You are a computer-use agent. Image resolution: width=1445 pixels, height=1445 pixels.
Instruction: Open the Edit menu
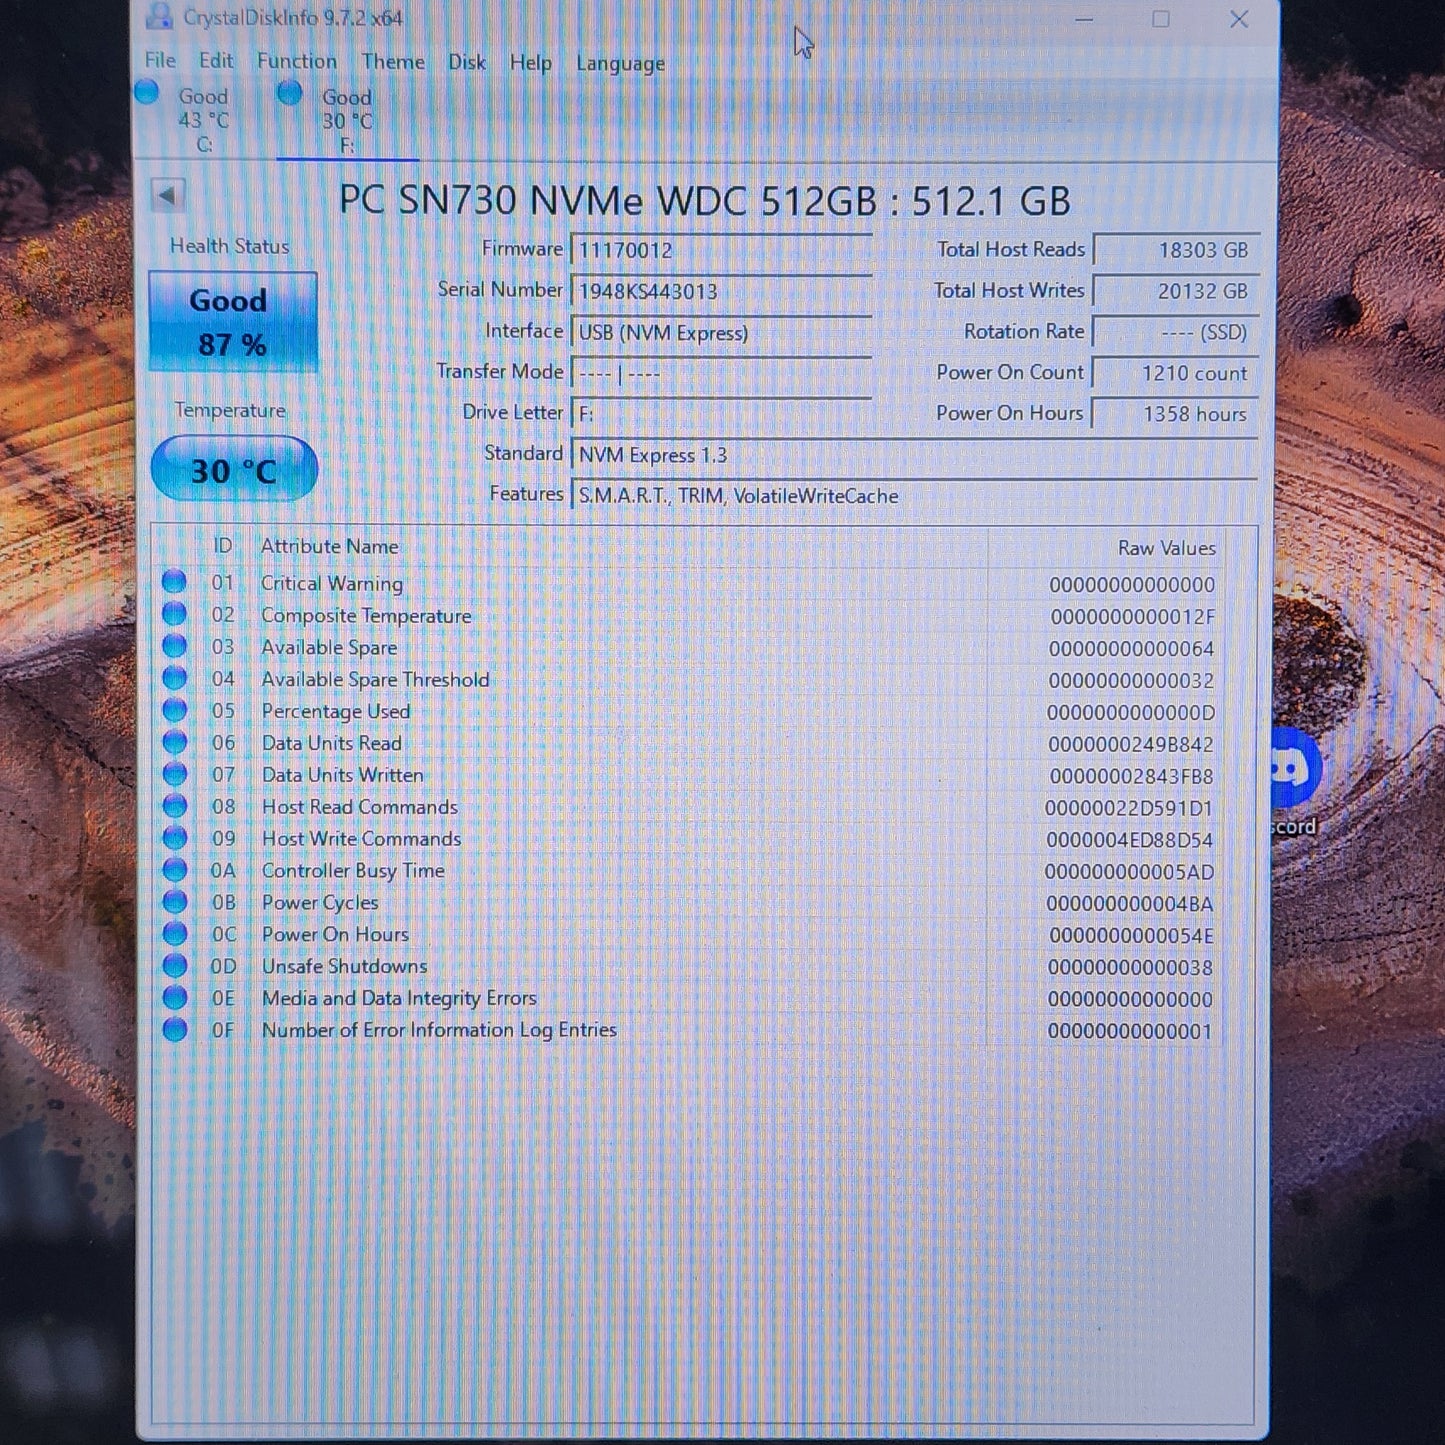point(216,60)
